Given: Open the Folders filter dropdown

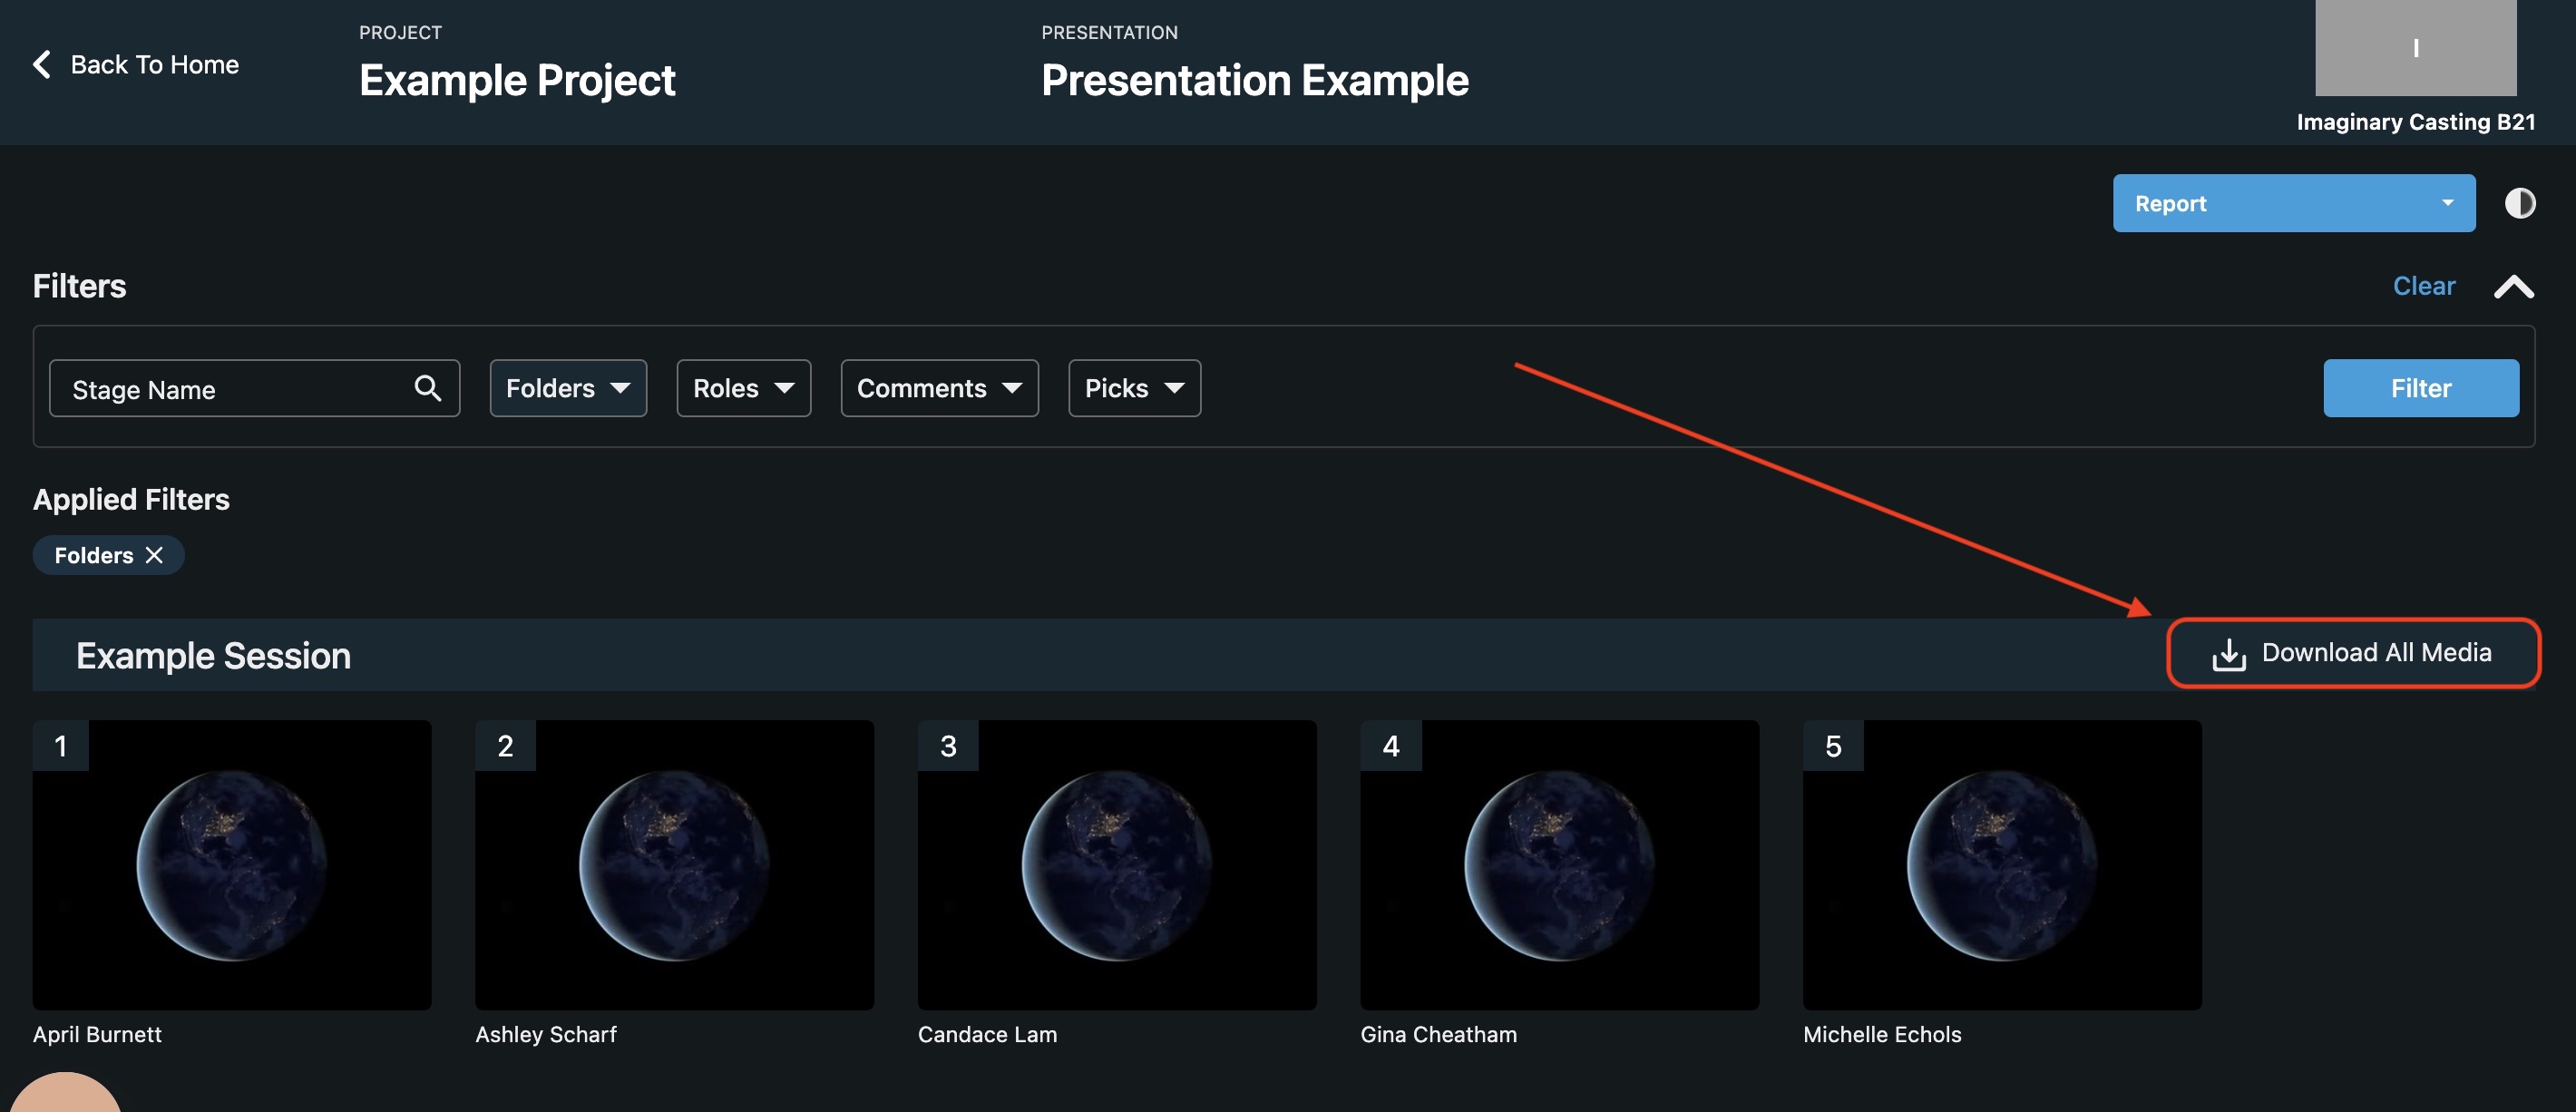Looking at the screenshot, I should coord(568,388).
